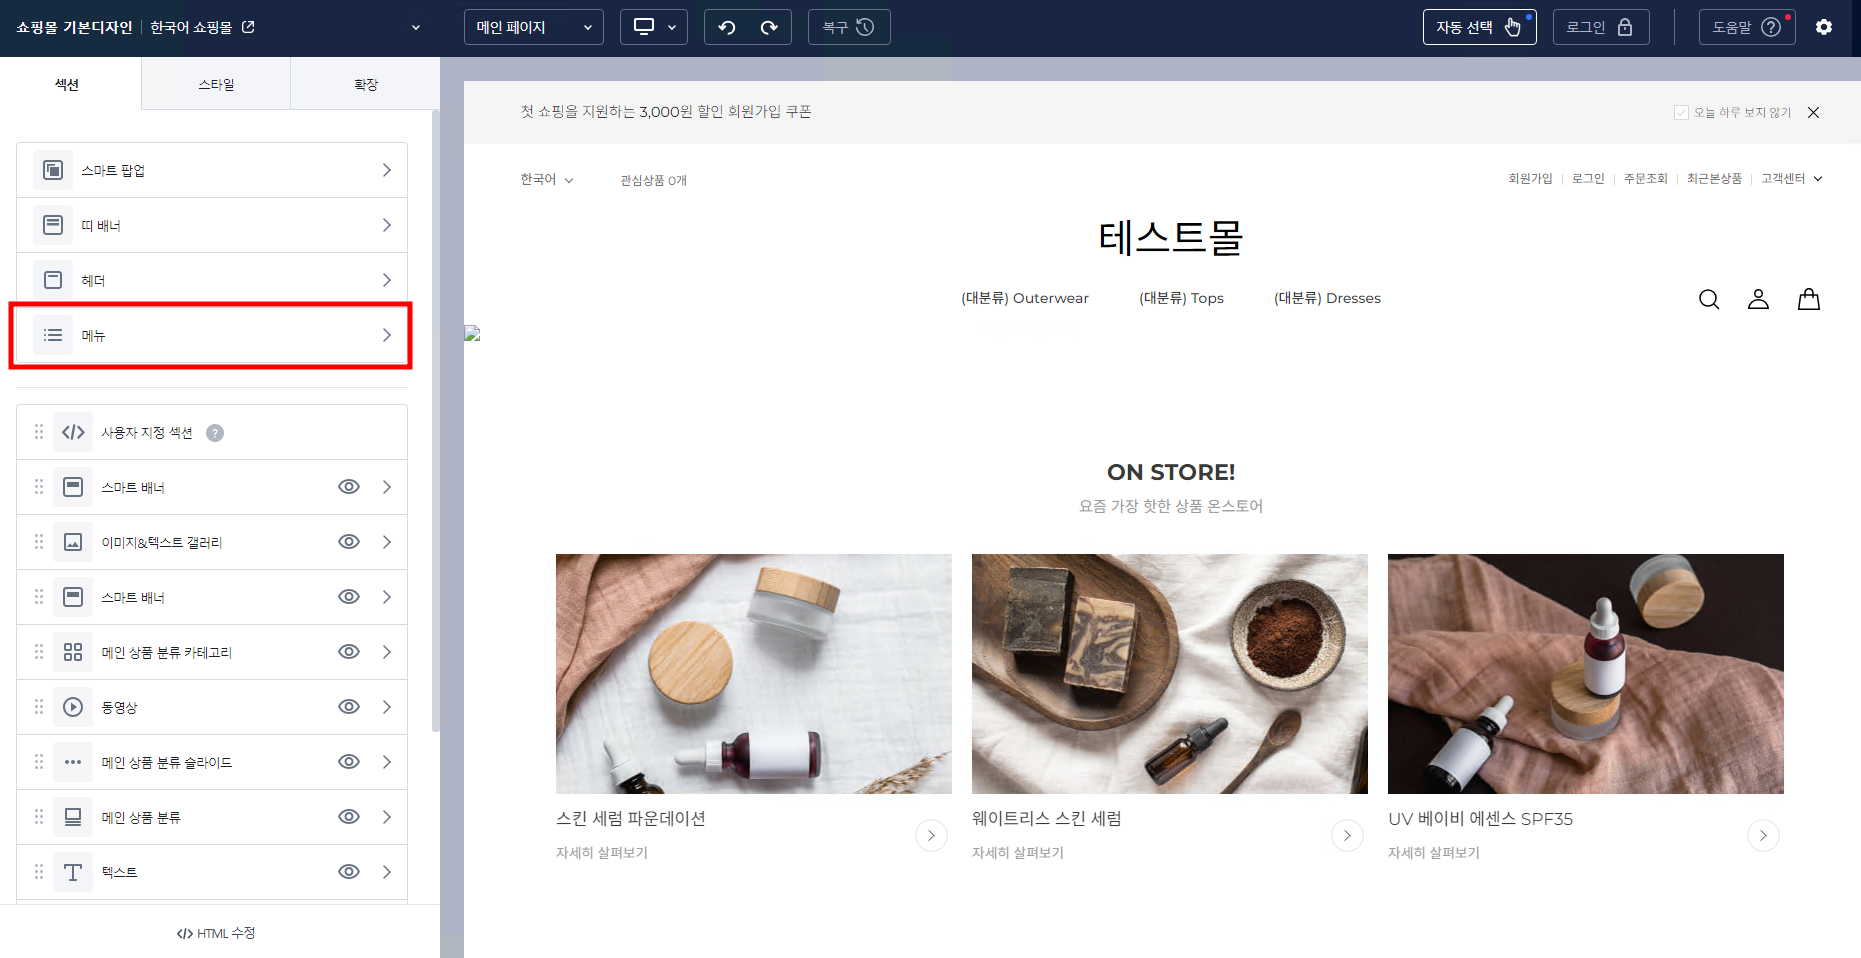Open the 메인 페이지 page dropdown
This screenshot has height=958, width=1861.
click(x=534, y=27)
